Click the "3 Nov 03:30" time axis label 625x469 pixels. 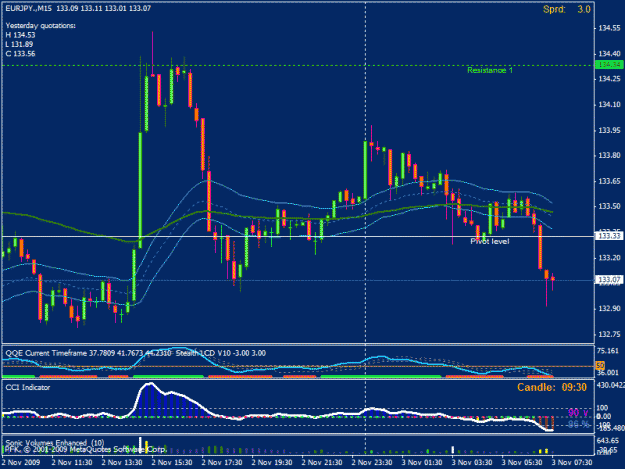tap(472, 463)
